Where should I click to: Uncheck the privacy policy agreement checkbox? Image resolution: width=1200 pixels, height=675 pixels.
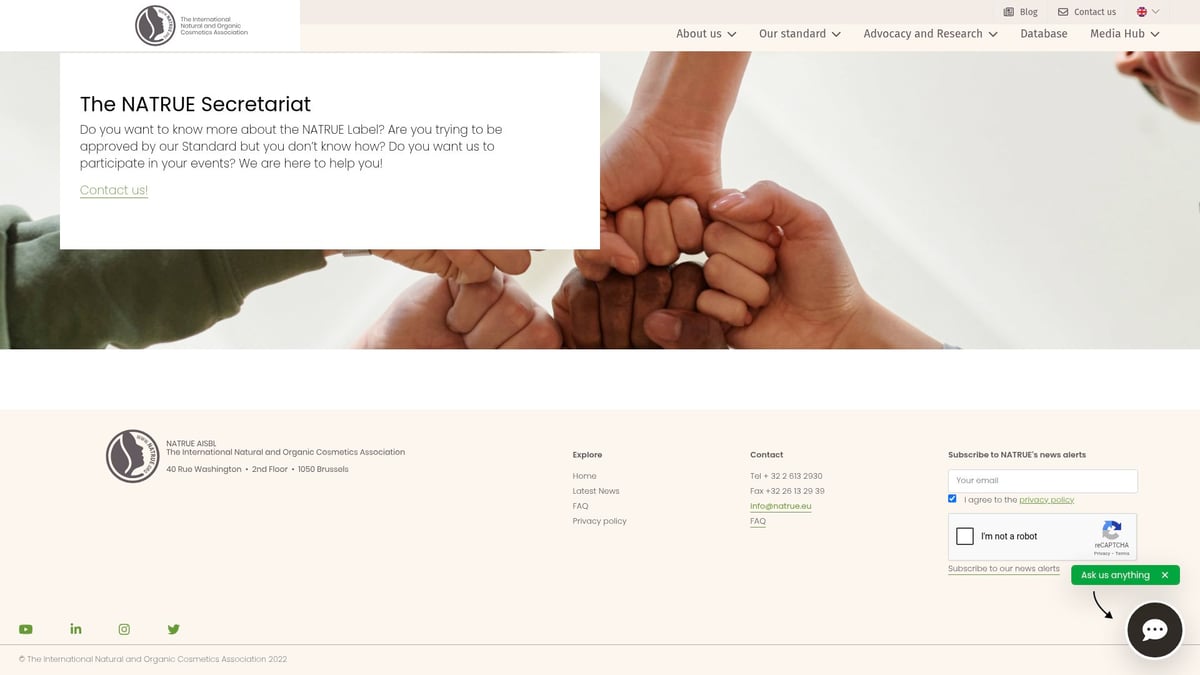pos(952,498)
